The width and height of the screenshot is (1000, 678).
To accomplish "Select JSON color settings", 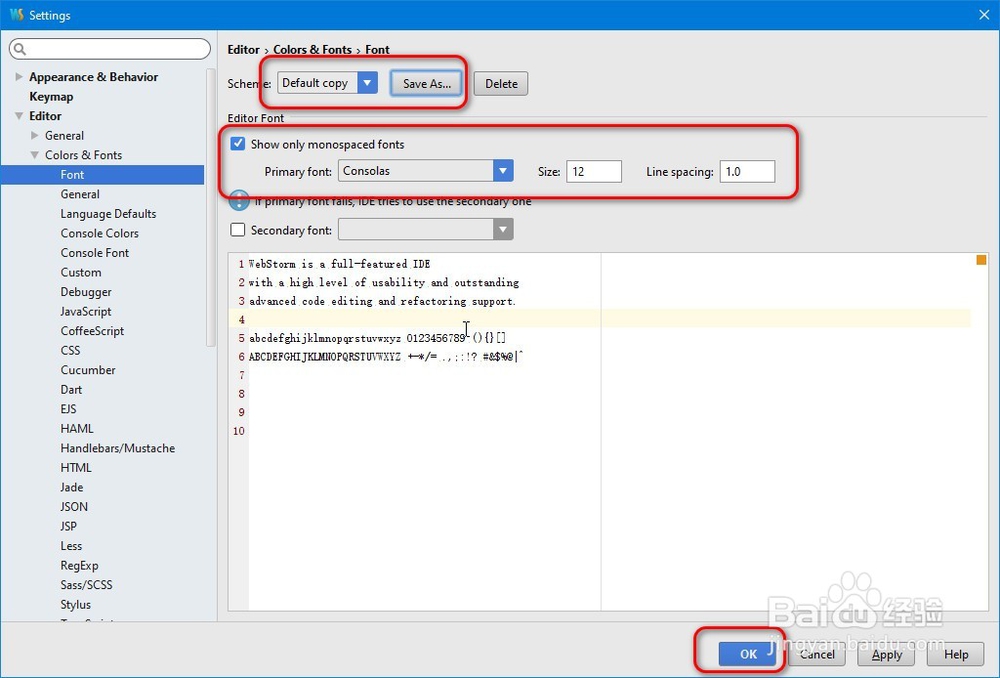I will 74,506.
